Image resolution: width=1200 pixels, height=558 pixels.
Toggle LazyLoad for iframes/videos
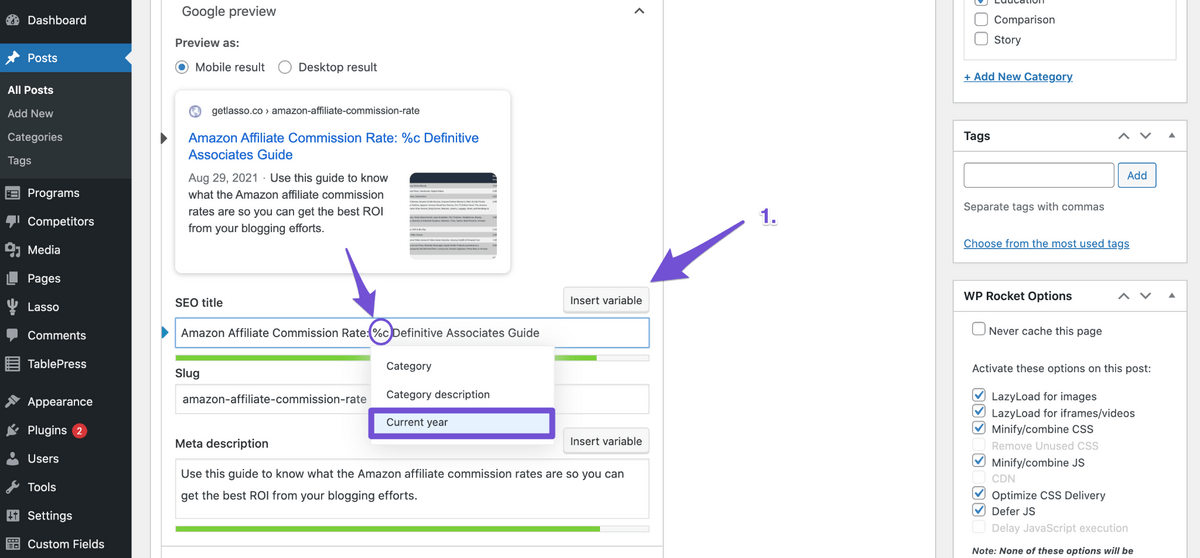(x=979, y=412)
